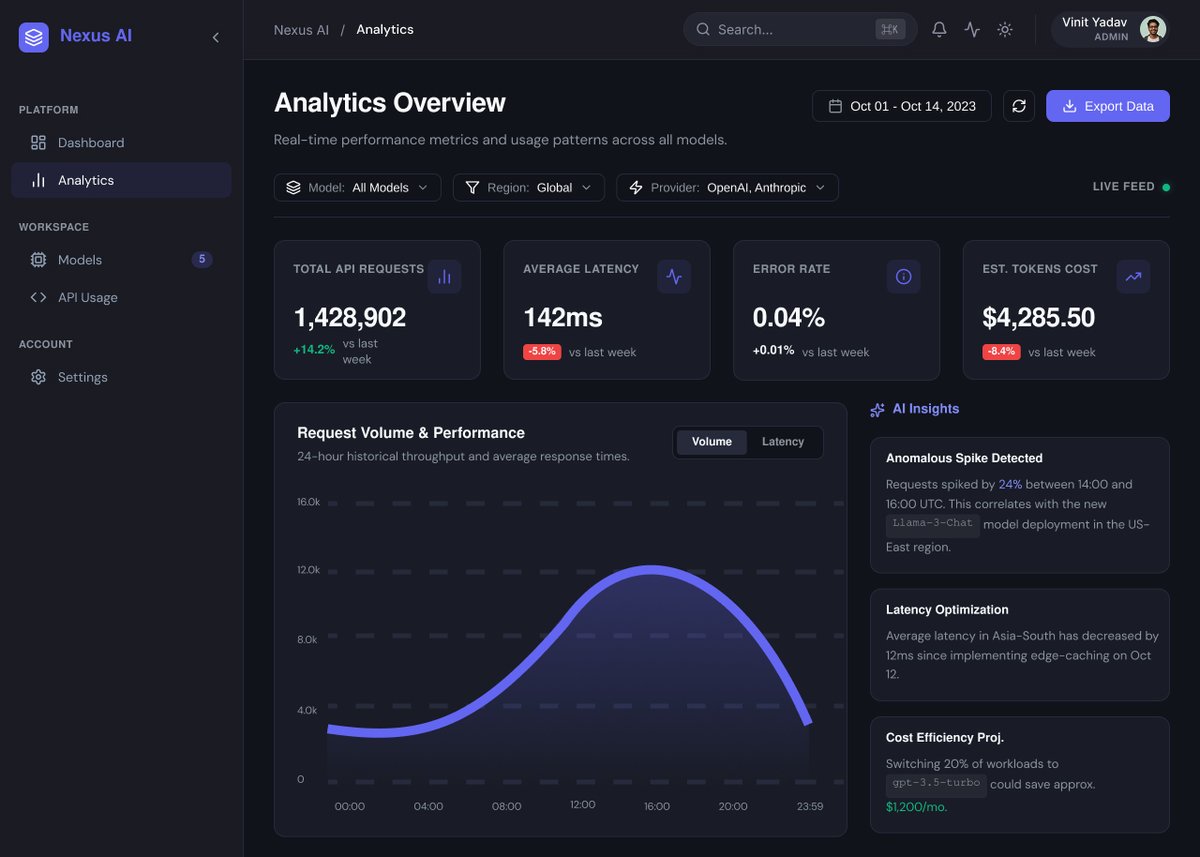
Task: Click the Latency Optimization insight heading
Action: [947, 610]
